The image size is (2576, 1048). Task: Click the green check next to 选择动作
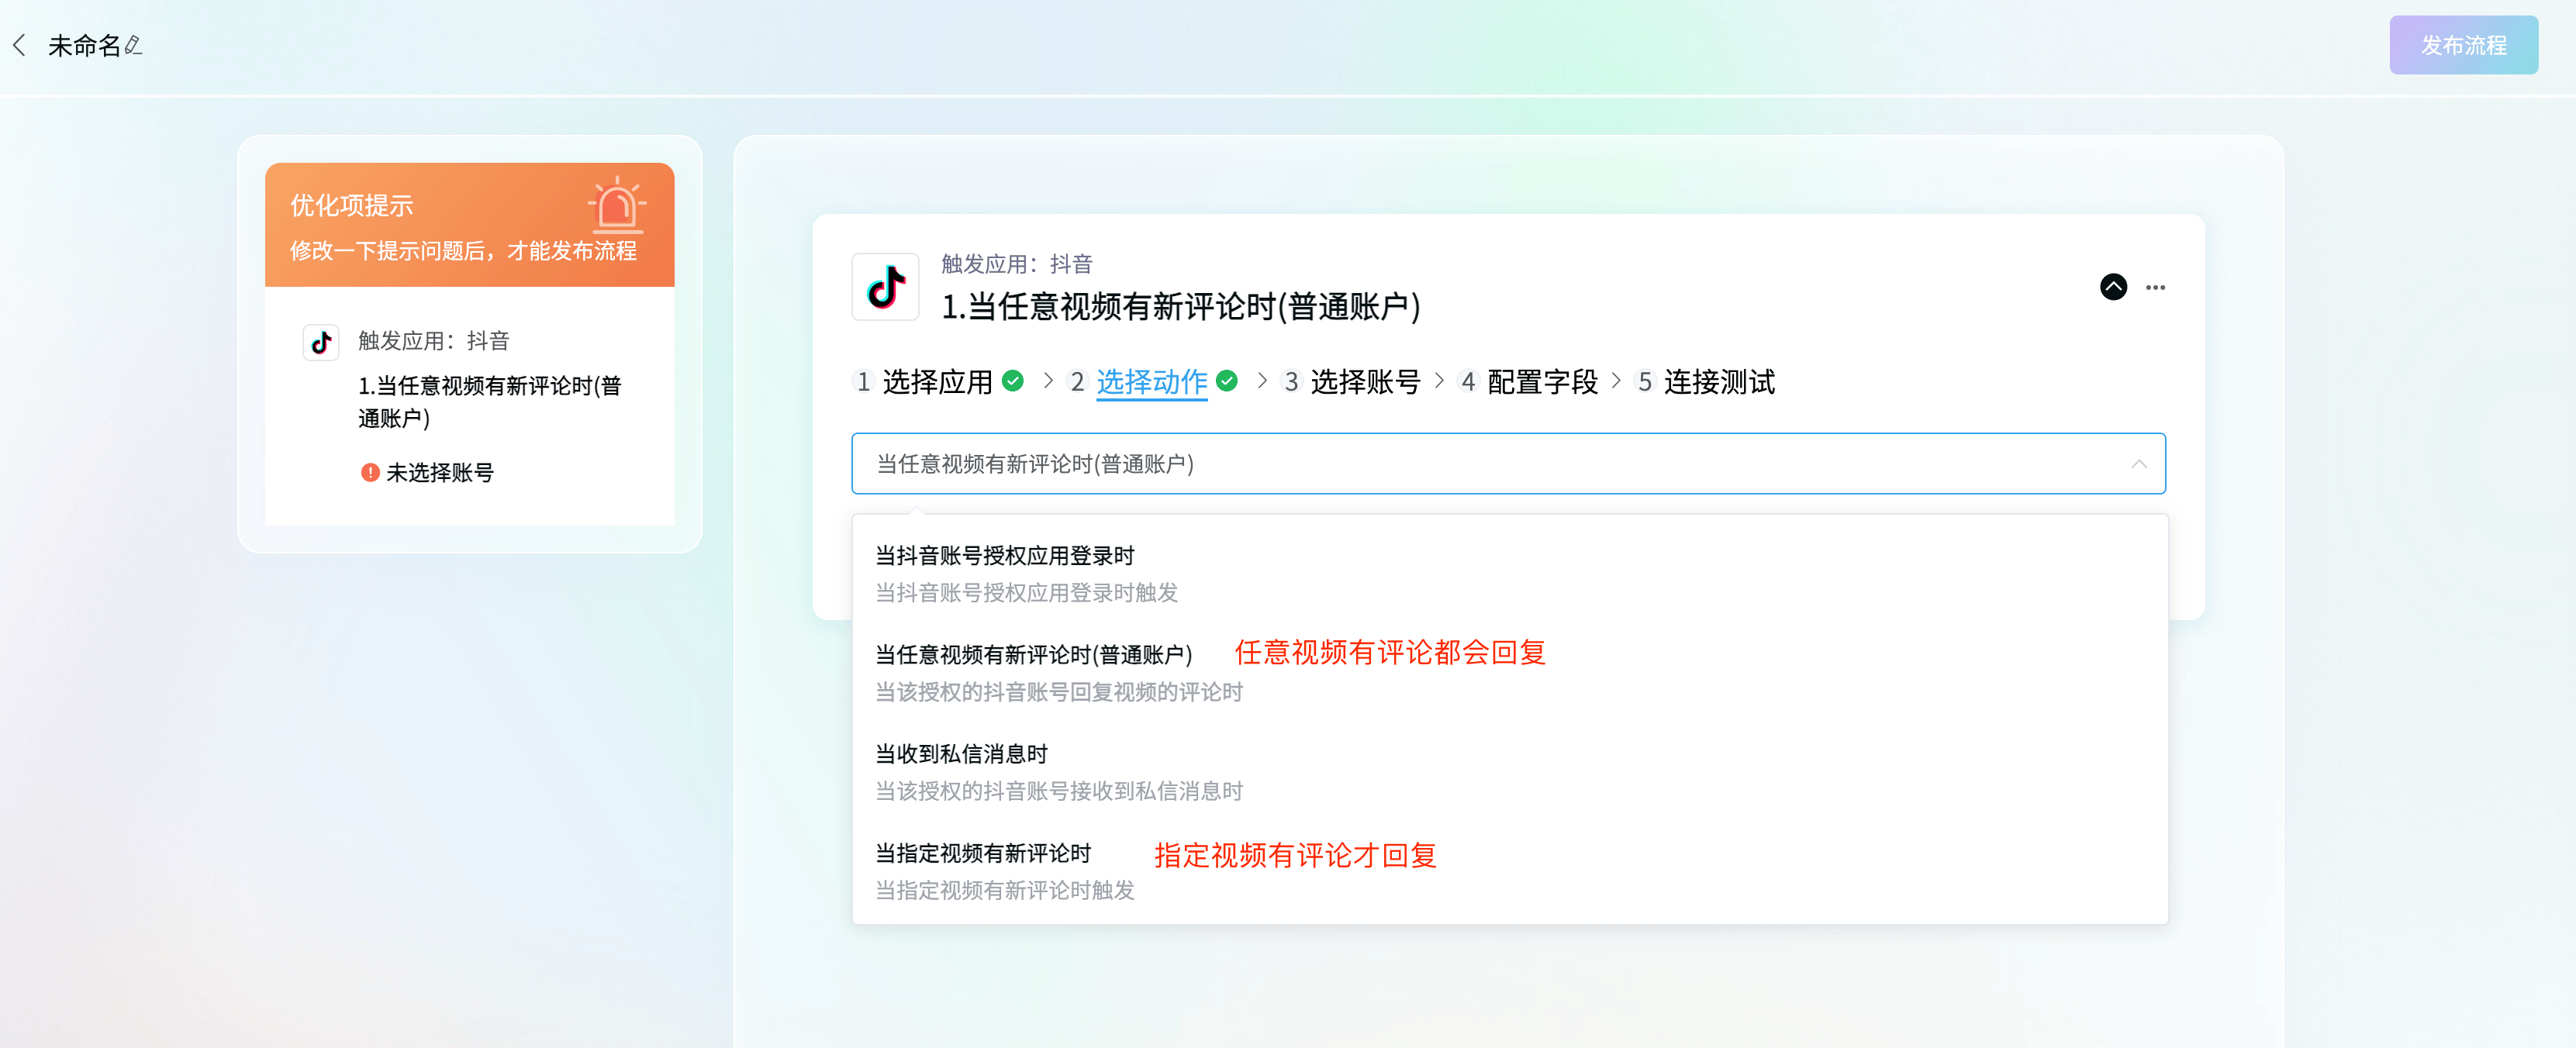tap(1227, 381)
